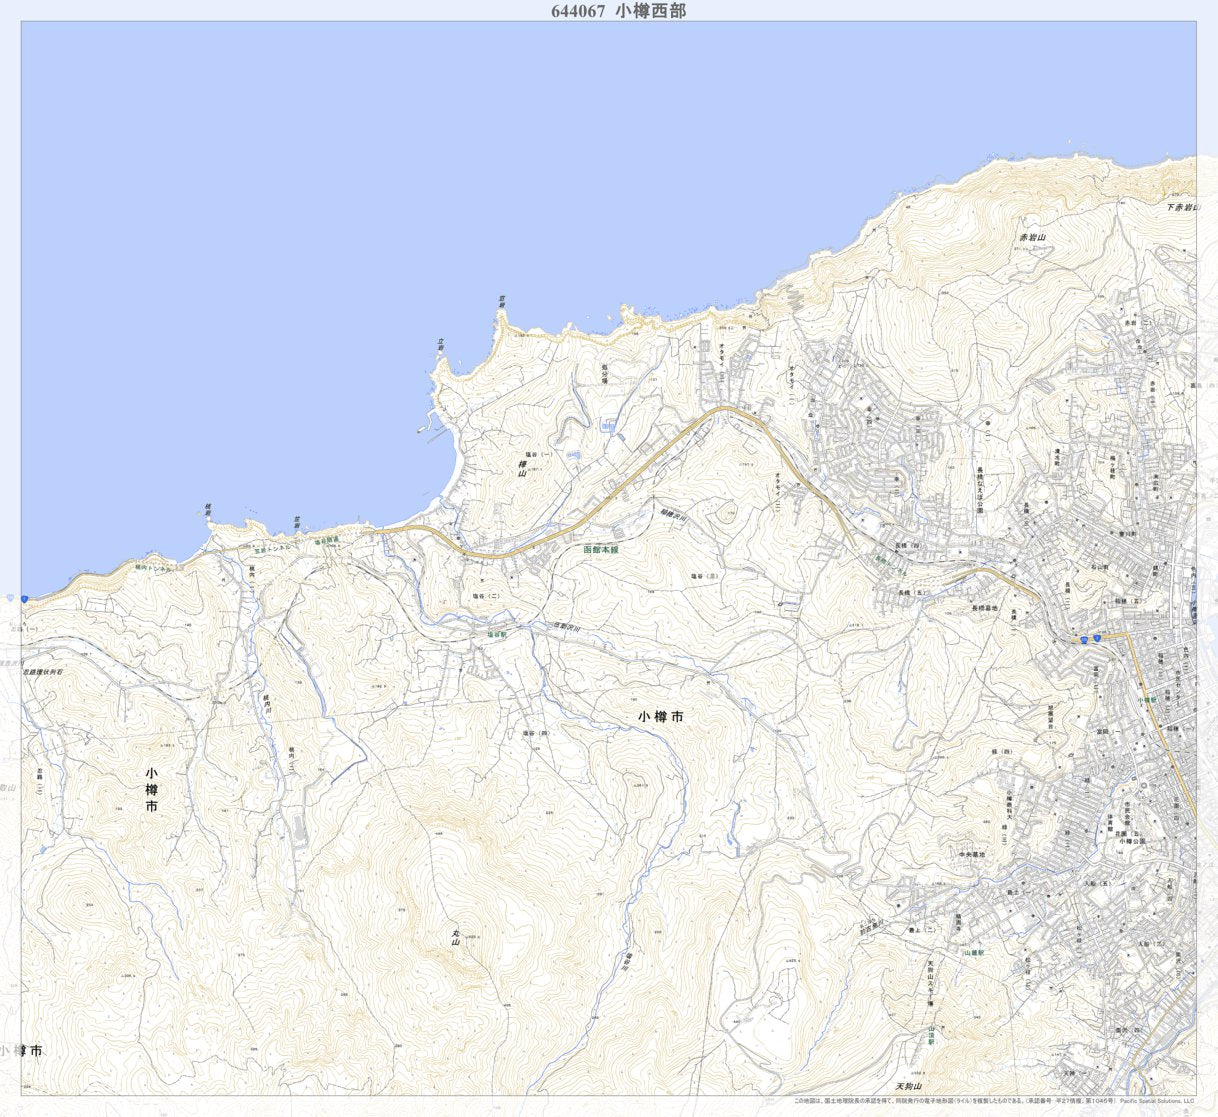Click the left blue route shield near 長橋
The image size is (1218, 1117).
pos(1083,638)
